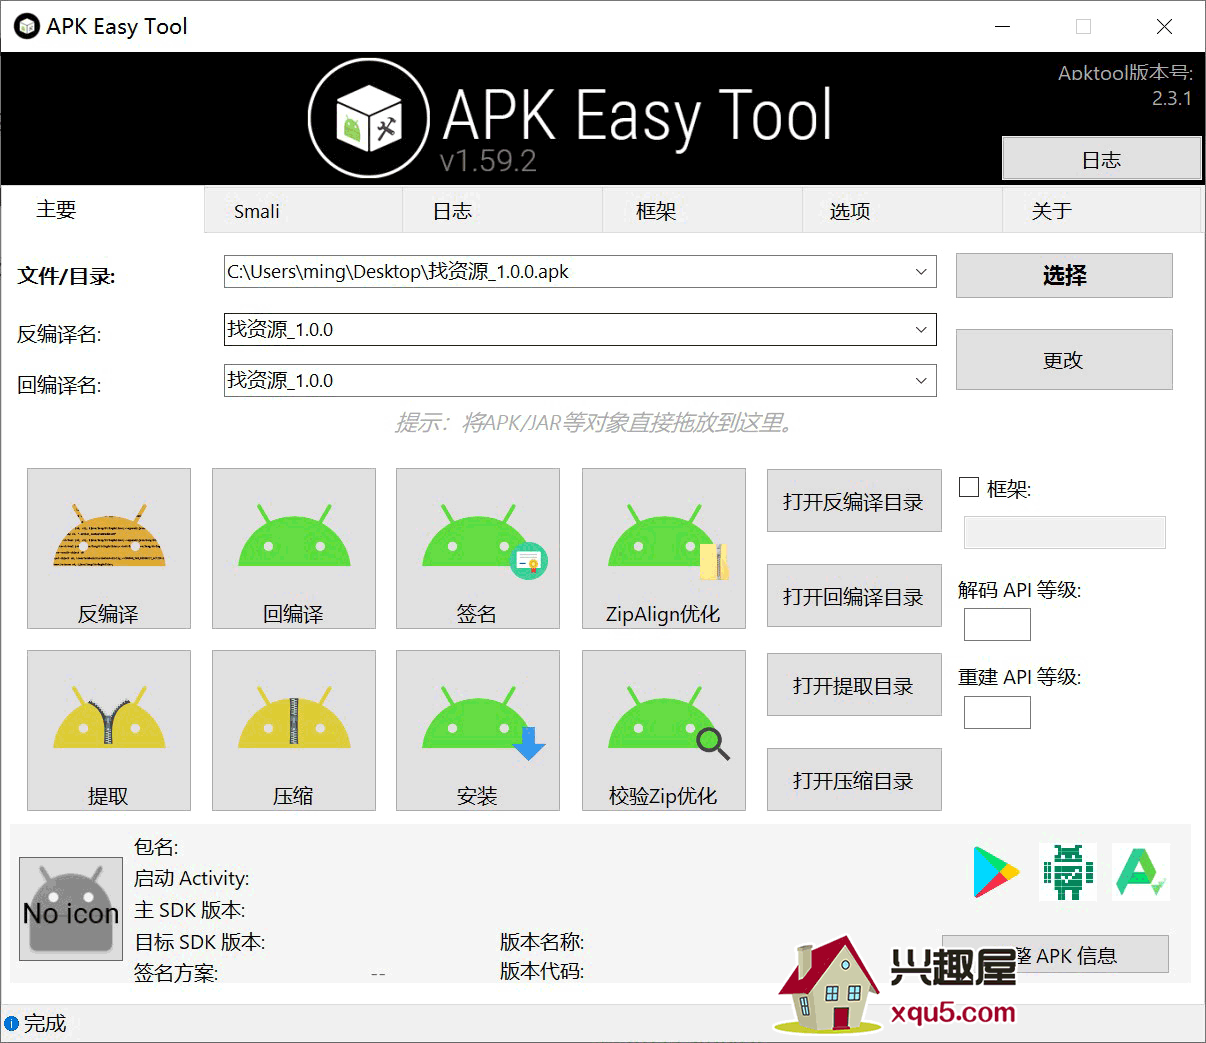Open the Google Play store icon
The image size is (1206, 1043).
pos(995,872)
